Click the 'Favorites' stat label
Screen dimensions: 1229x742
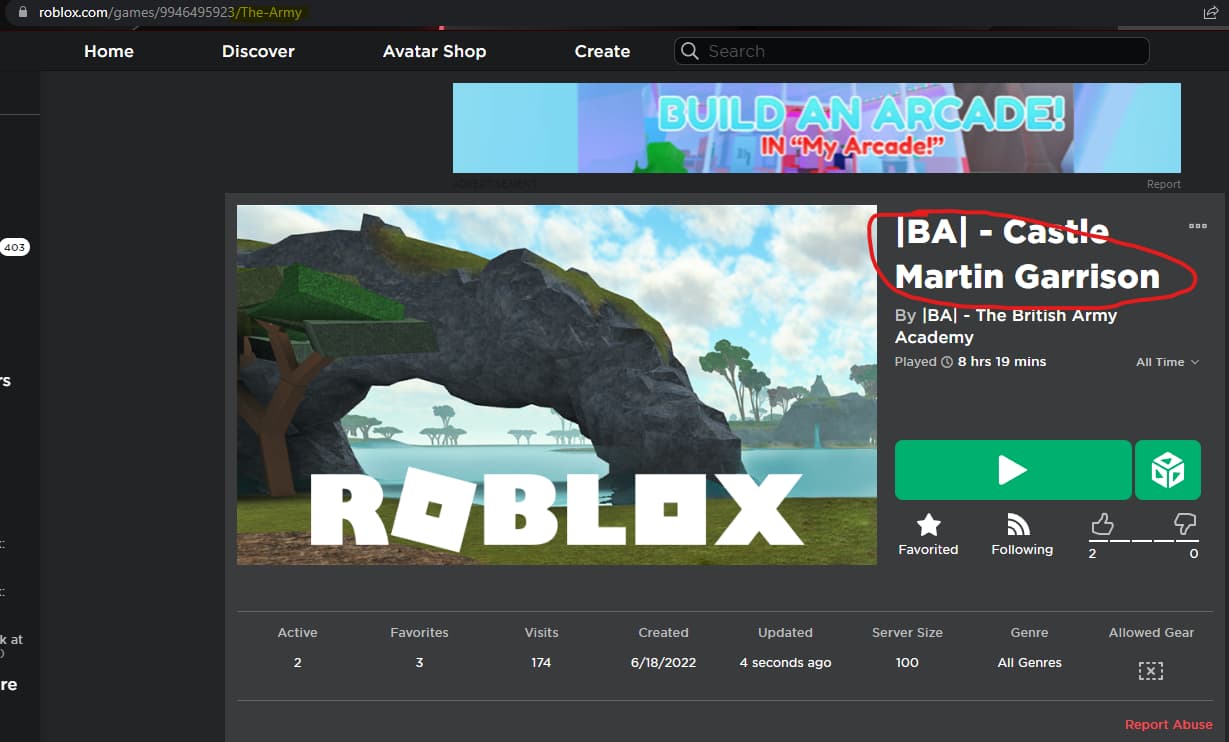(419, 633)
